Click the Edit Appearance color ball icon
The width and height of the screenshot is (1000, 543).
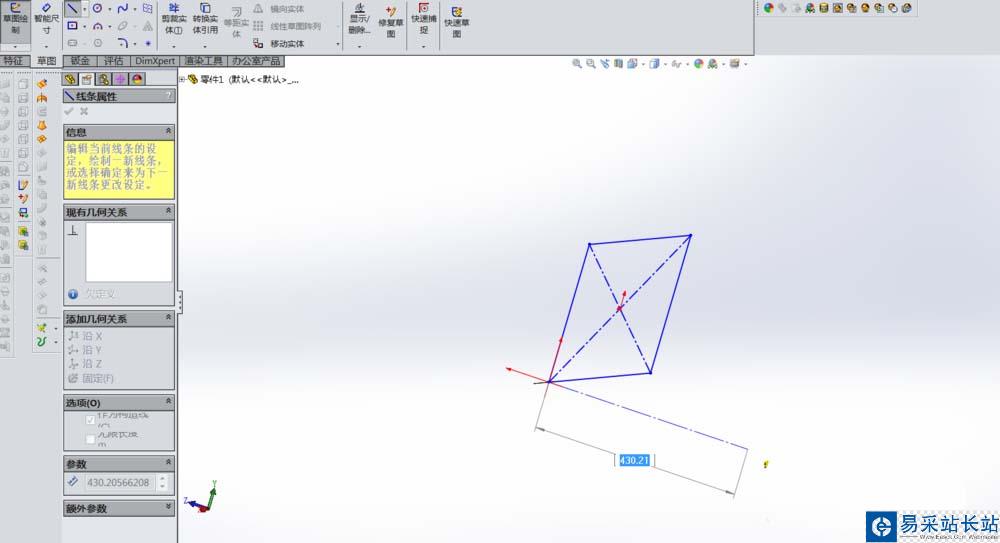[x=698, y=64]
